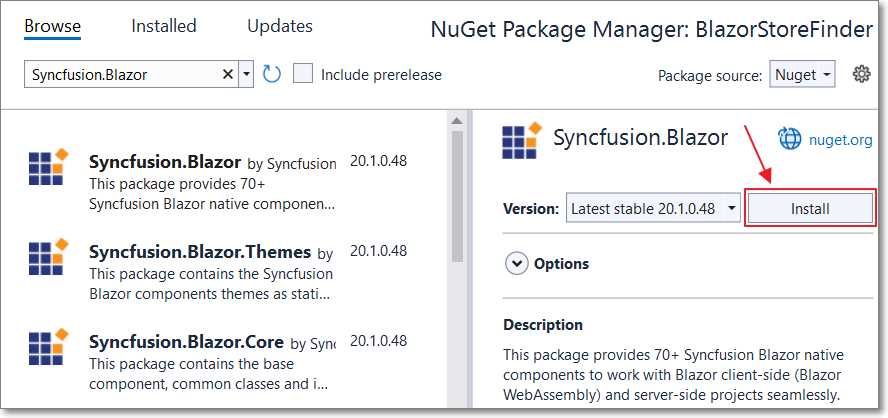Viewport: 888px width, 418px height.
Task: Clear the search text with the X icon
Action: click(x=228, y=74)
